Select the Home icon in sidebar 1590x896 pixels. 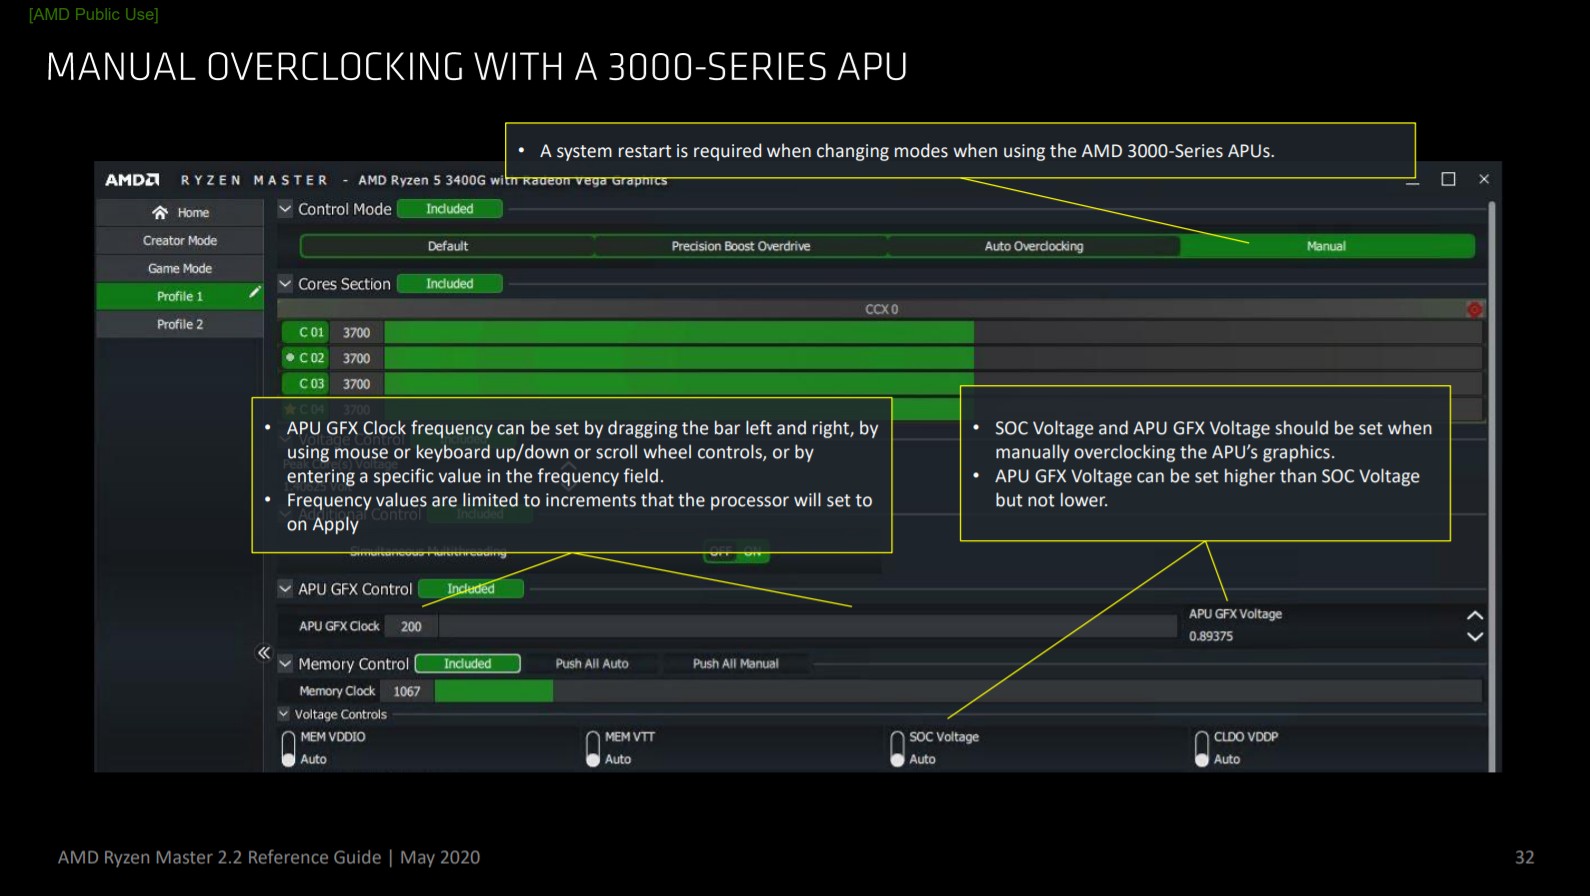point(160,212)
